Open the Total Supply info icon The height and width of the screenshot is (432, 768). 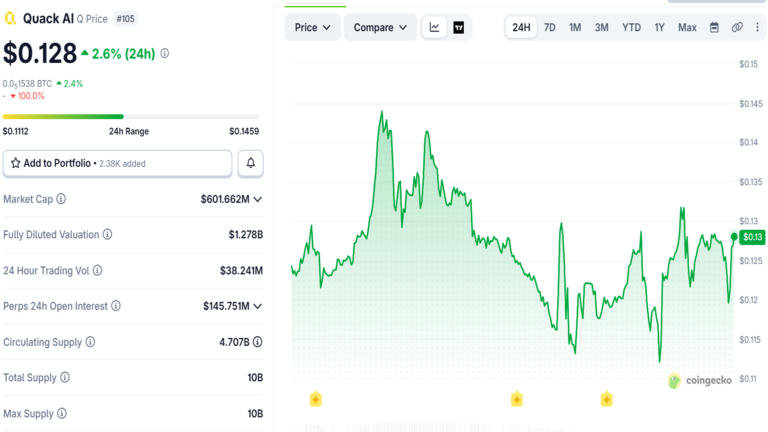[x=65, y=378]
